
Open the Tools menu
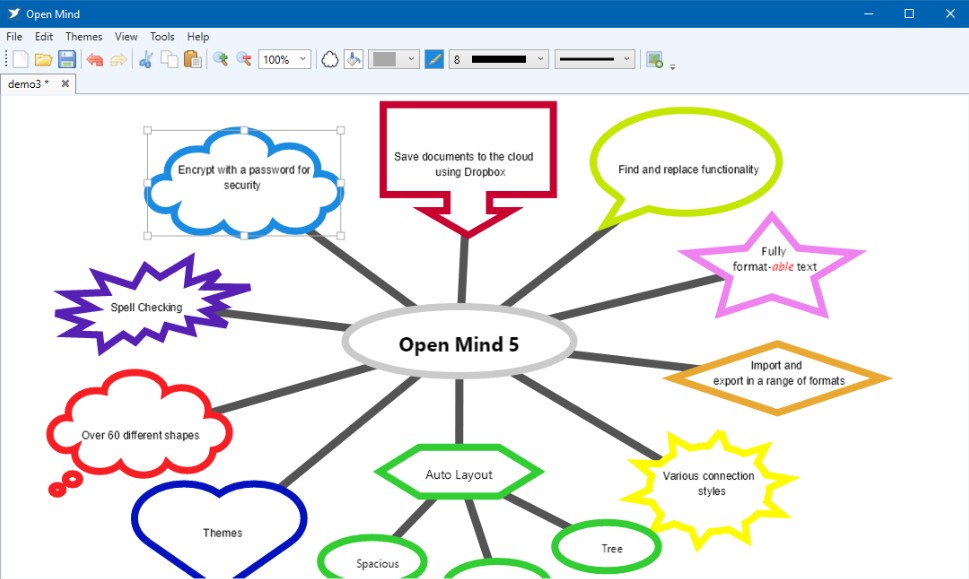(x=162, y=36)
